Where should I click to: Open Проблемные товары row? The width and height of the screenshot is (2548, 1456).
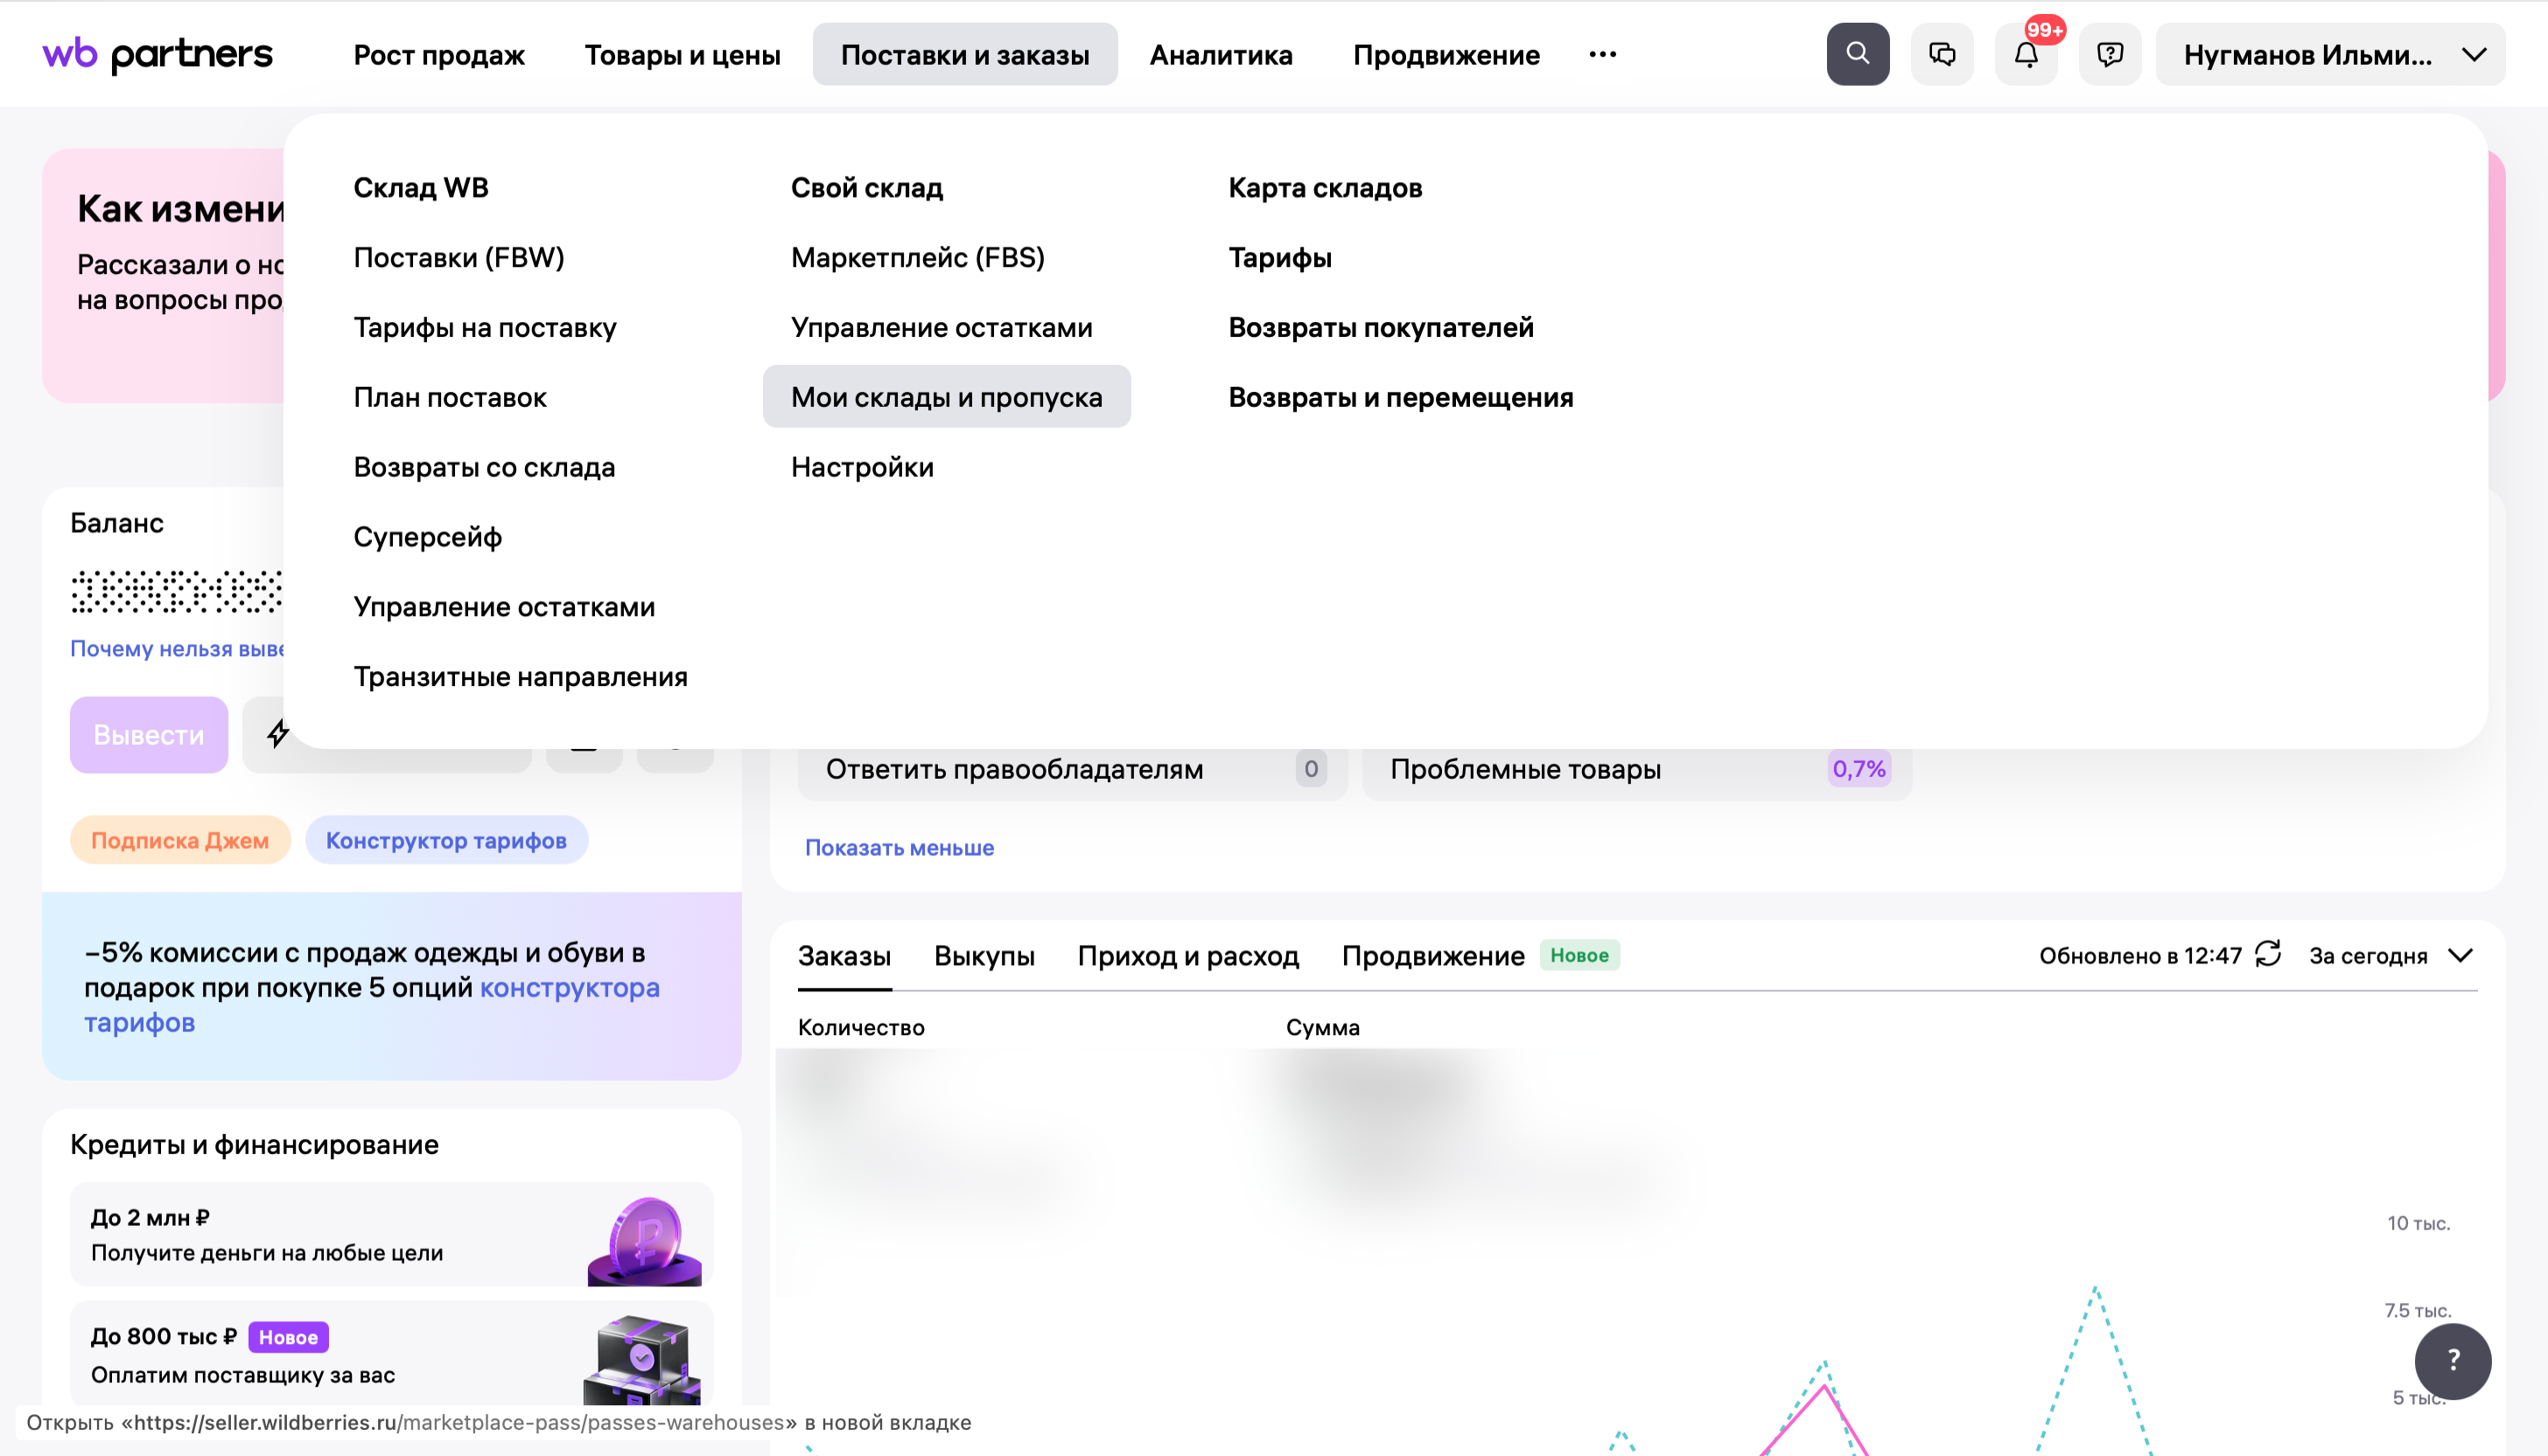1636,768
